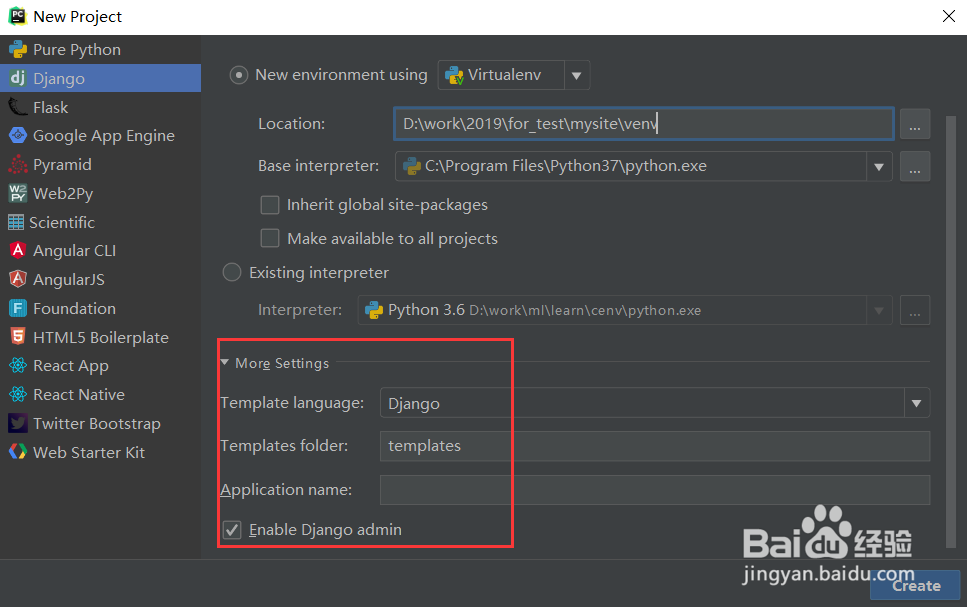Select the Flask project type label
This screenshot has height=607, width=967.
point(51,107)
